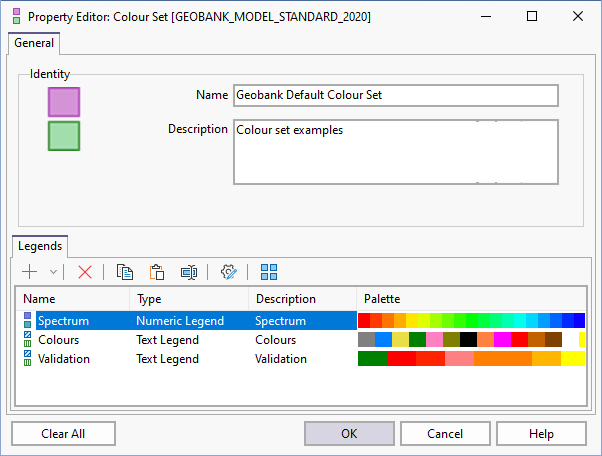Switch legend list view using the grid icon
Image resolution: width=602 pixels, height=456 pixels.
click(x=269, y=272)
